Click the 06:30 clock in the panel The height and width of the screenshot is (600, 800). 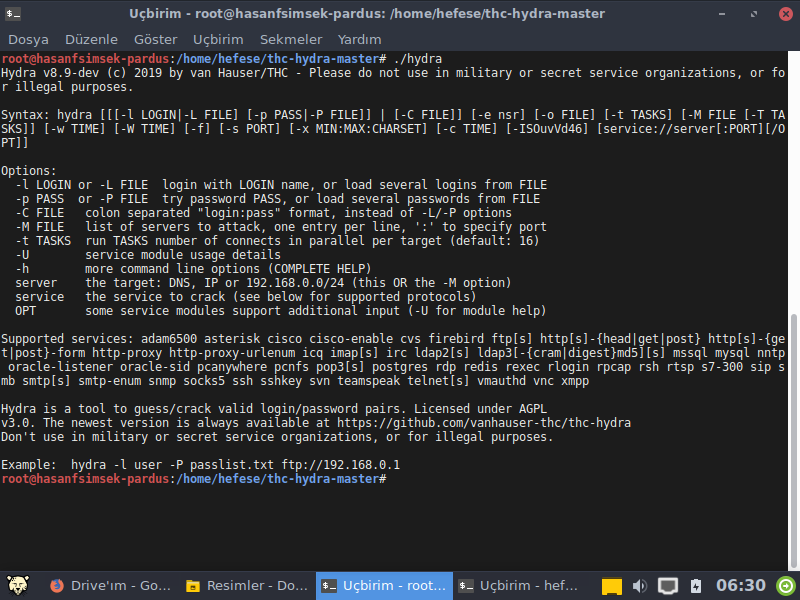741,586
